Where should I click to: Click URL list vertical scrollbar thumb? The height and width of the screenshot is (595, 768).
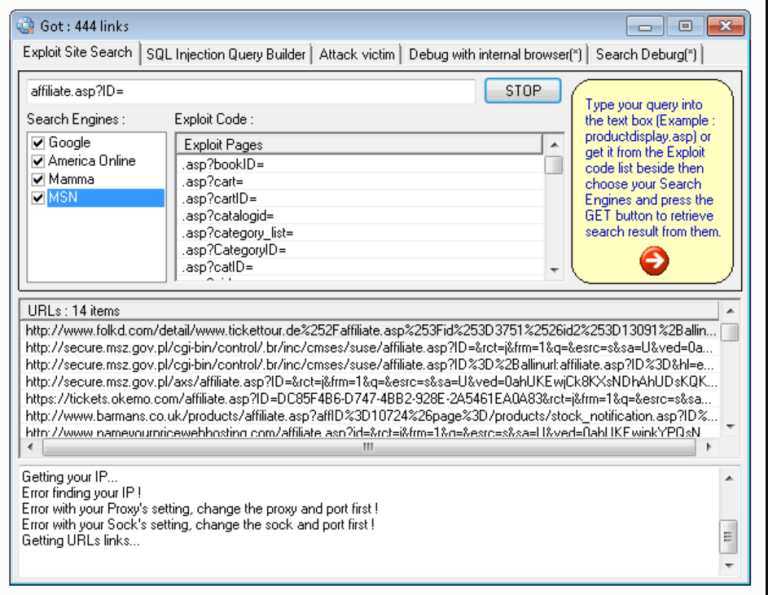[730, 332]
